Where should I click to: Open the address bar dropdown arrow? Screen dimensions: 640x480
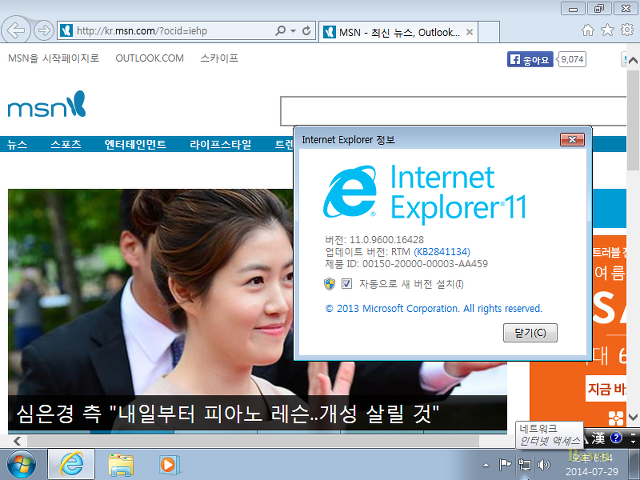293,31
